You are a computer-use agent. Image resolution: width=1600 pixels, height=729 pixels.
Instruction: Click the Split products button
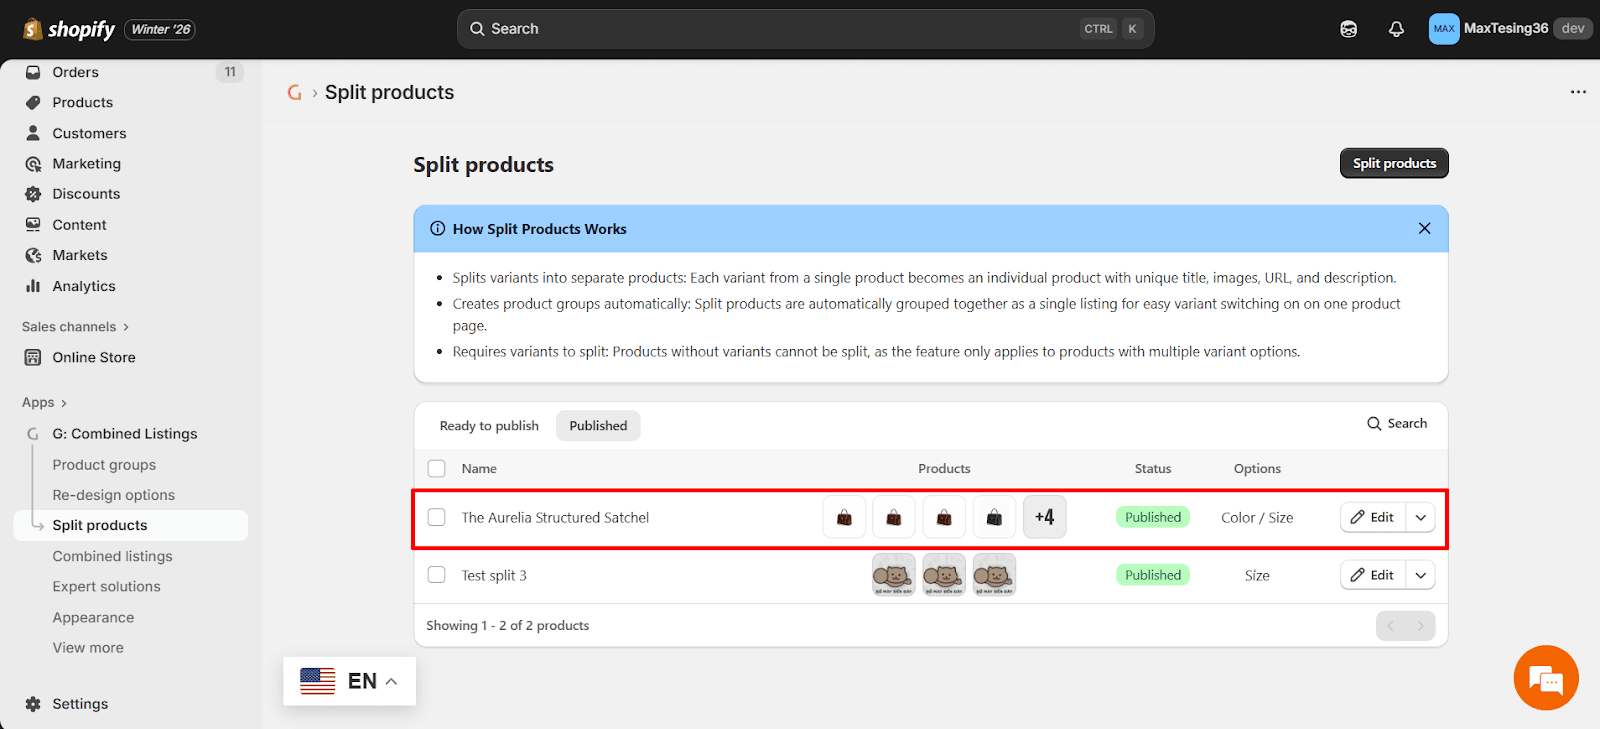click(1394, 163)
